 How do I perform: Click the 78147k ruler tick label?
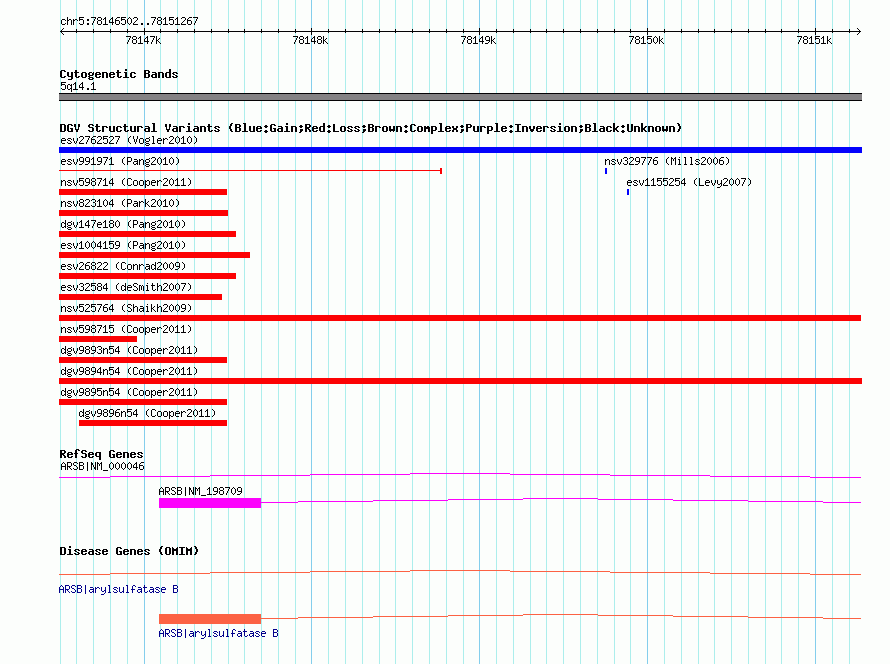143,40
